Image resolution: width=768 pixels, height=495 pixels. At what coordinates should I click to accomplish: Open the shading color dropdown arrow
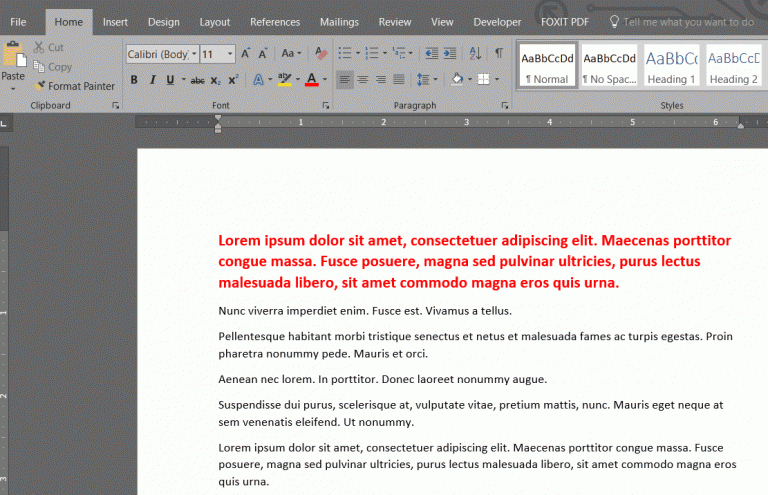click(470, 79)
